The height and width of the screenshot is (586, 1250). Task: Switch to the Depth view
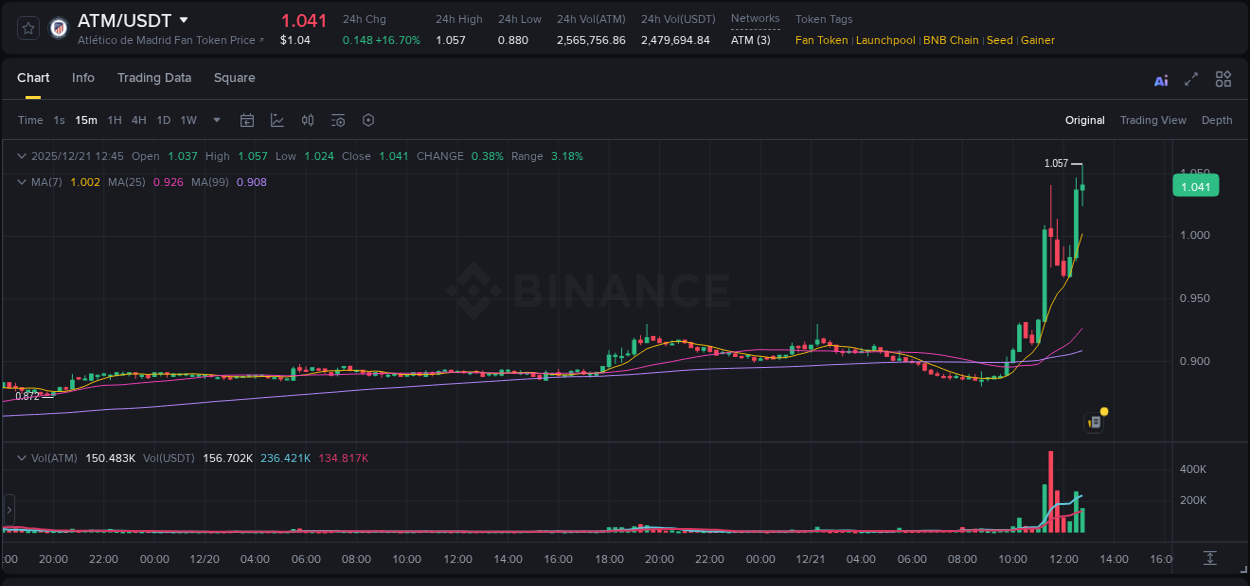pyautogui.click(x=1217, y=120)
